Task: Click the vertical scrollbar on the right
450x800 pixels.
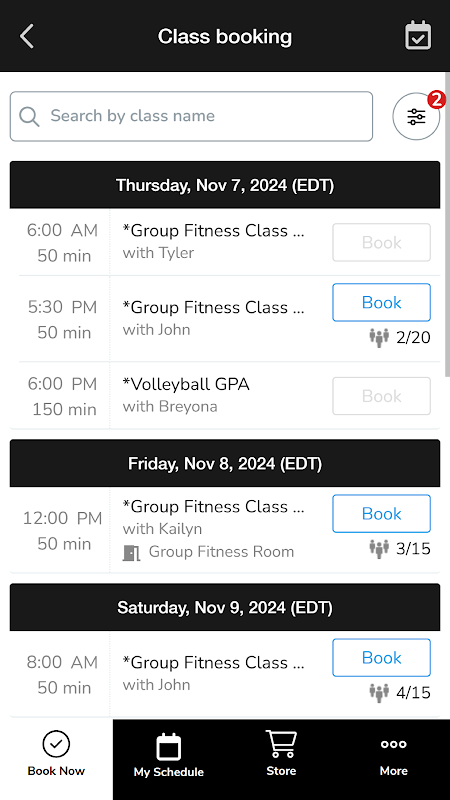Action: tap(447, 224)
